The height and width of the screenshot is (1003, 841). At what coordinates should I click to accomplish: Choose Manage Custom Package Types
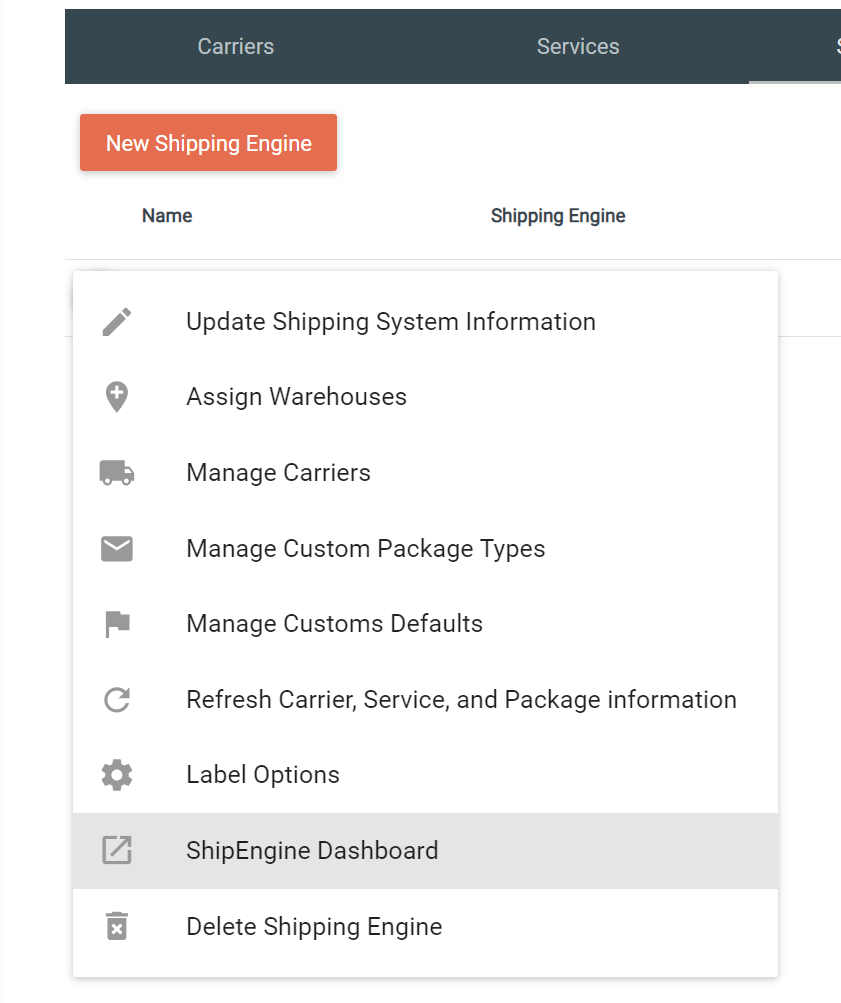point(365,548)
